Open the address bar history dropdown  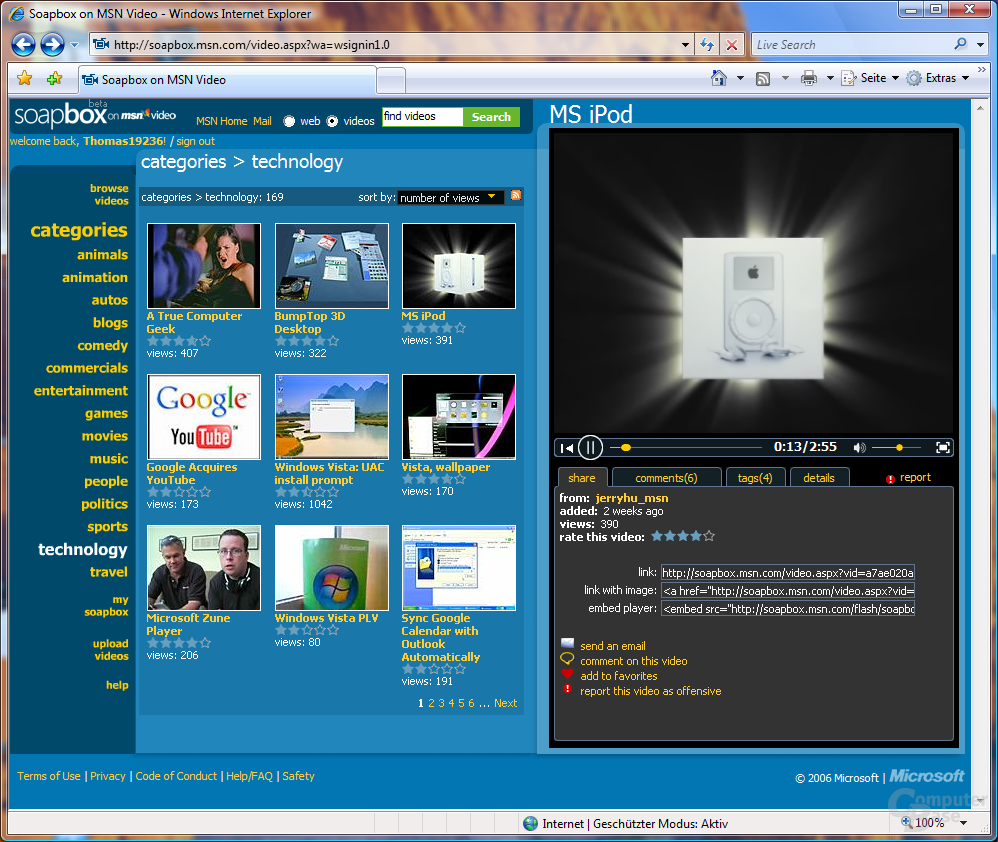[685, 44]
